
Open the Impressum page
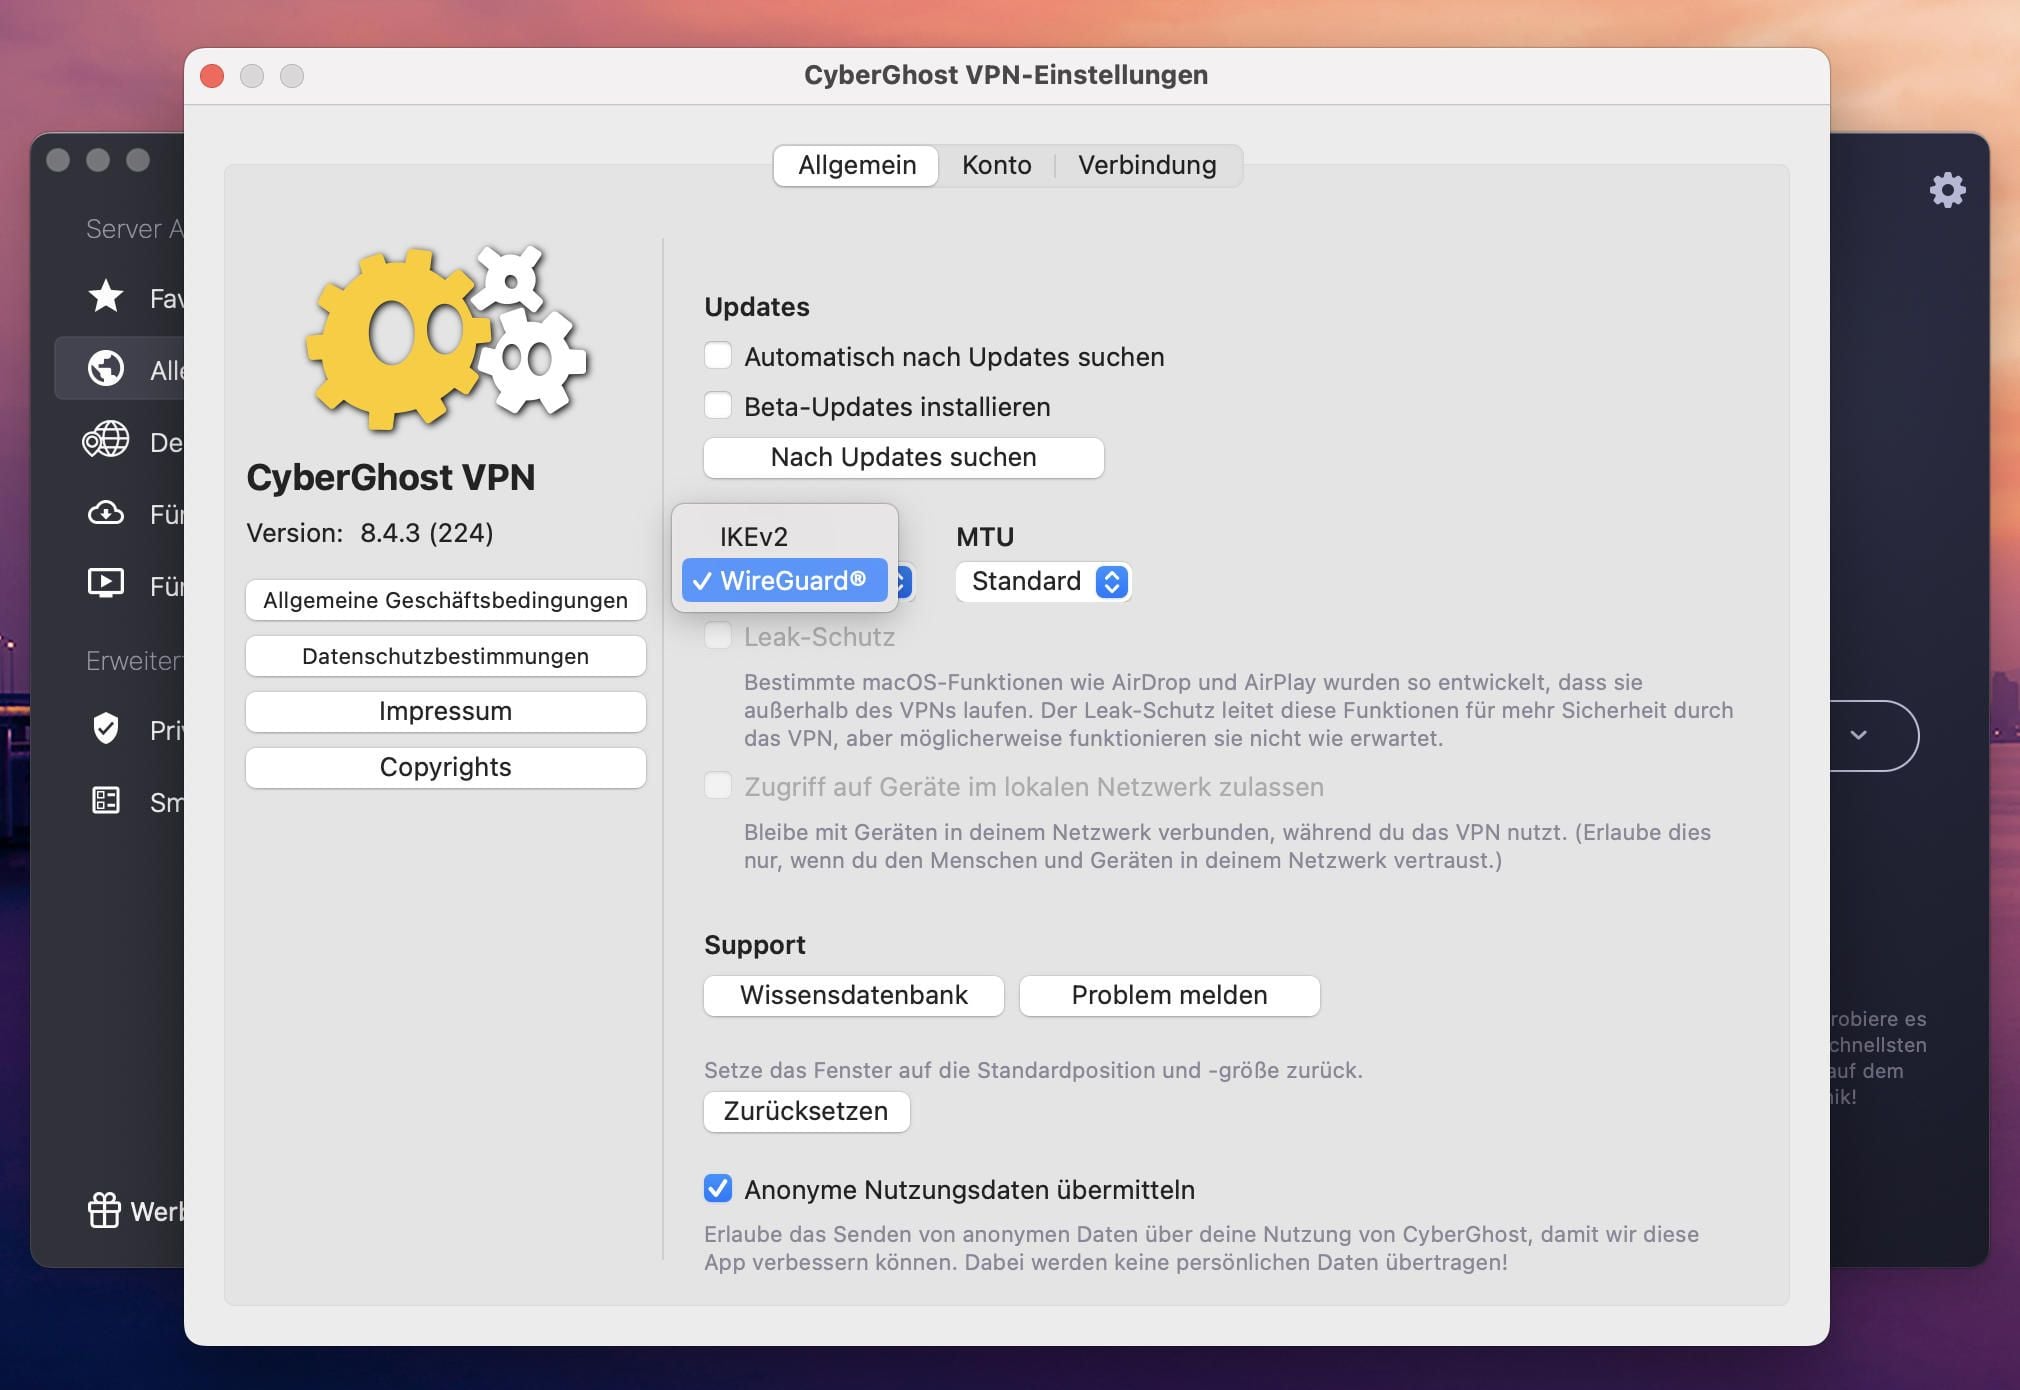coord(445,711)
